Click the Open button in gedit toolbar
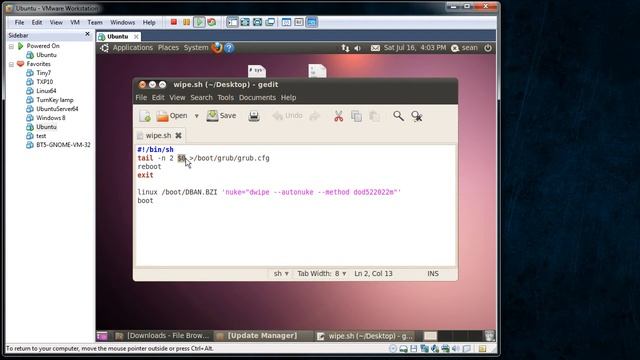 (172, 116)
